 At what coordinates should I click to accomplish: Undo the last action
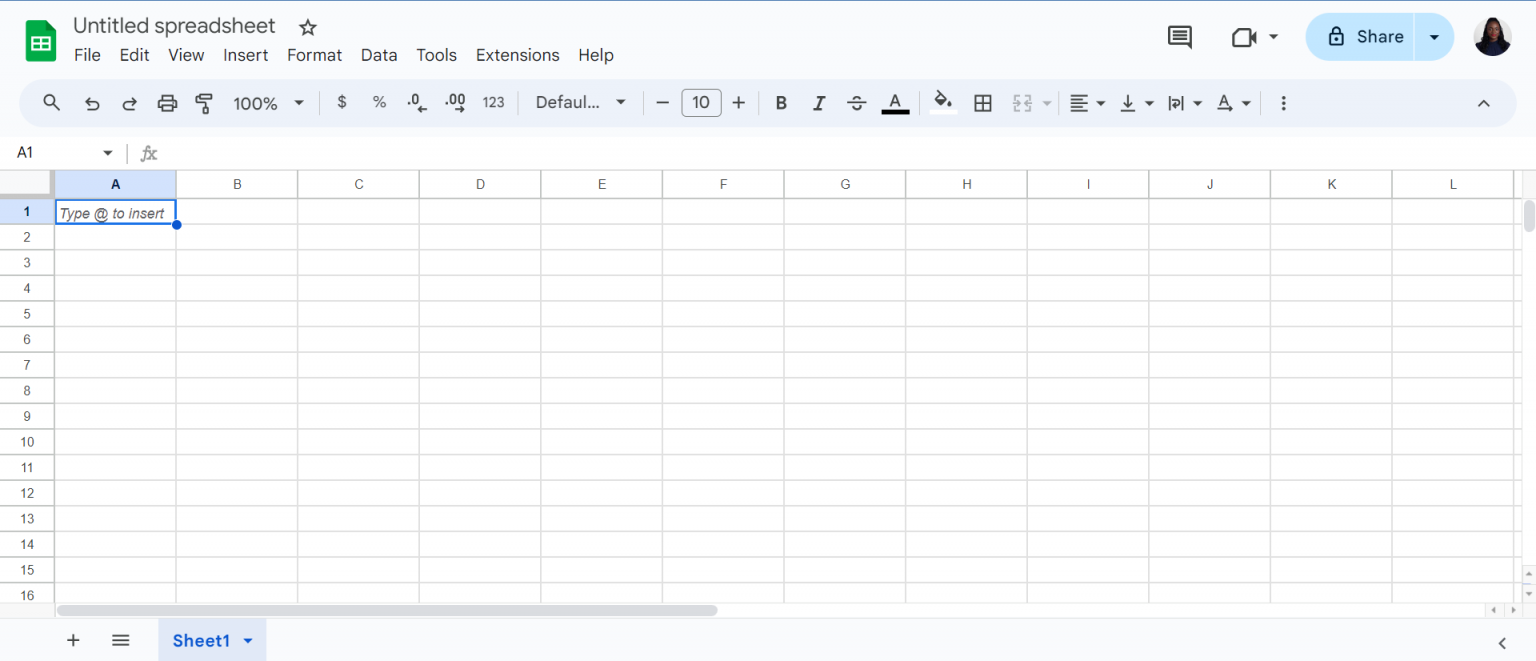click(91, 102)
